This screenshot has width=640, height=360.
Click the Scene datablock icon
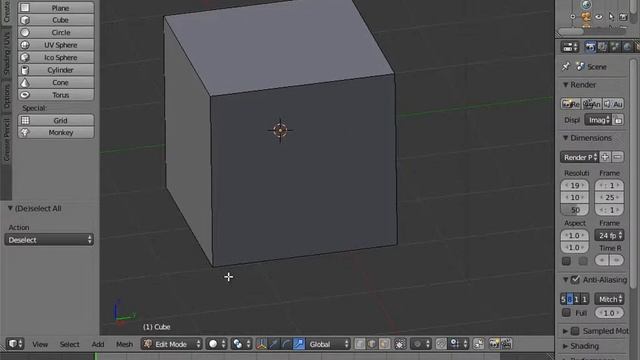(580, 67)
